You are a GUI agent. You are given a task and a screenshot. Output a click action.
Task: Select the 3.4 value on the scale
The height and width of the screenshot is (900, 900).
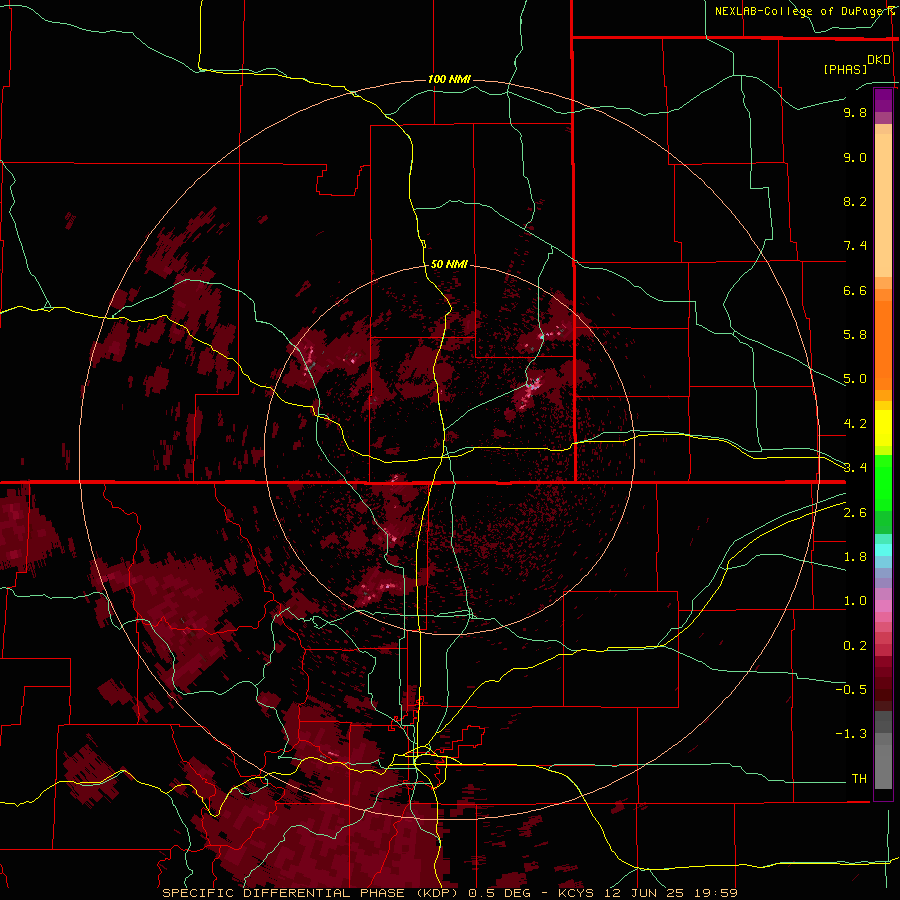[x=855, y=468]
